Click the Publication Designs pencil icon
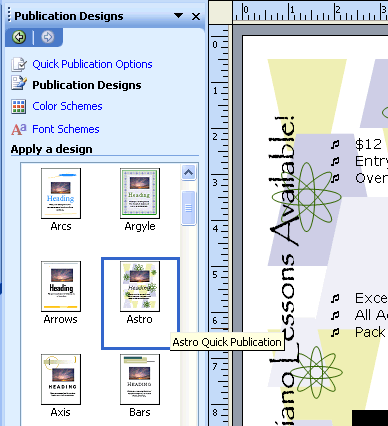This screenshot has height=426, width=388. (19, 83)
